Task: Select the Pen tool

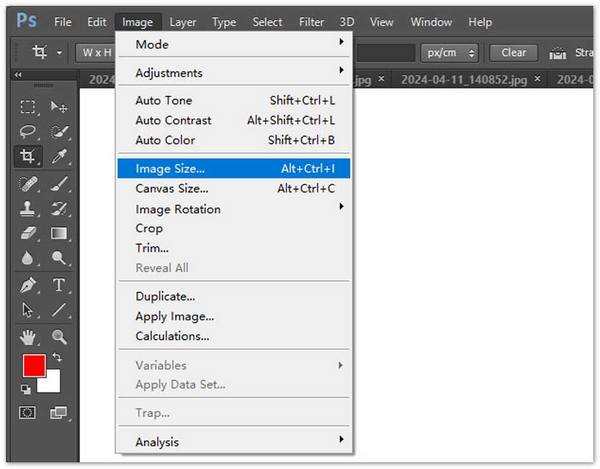Action: pos(28,285)
